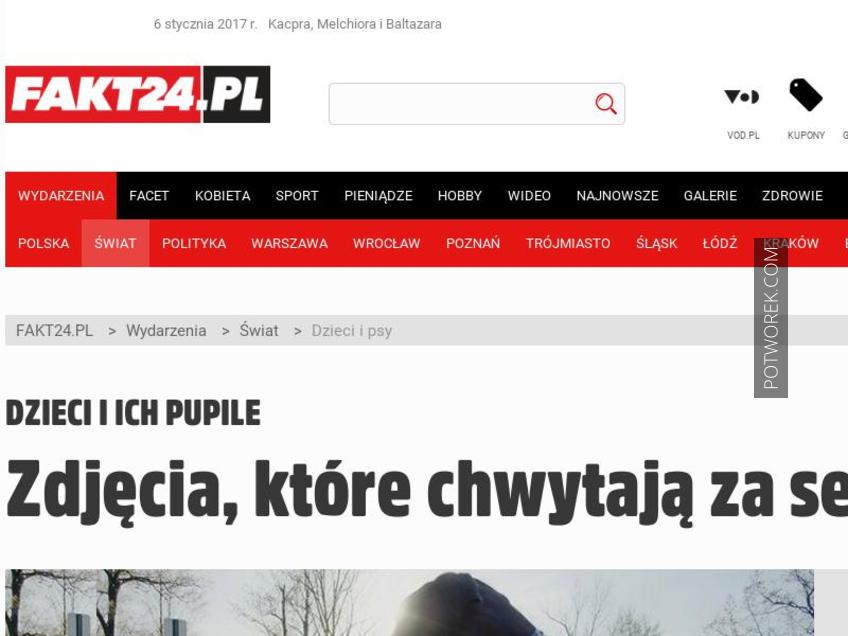Click inside the search input field
The height and width of the screenshot is (636, 848).
pyautogui.click(x=462, y=104)
